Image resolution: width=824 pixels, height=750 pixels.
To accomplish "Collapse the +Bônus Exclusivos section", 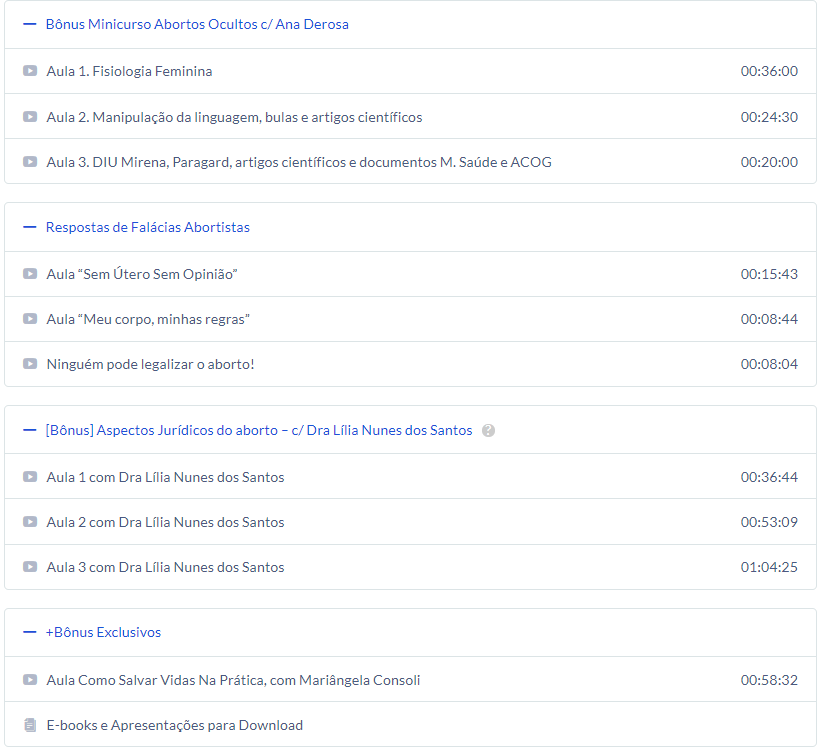I will 30,633.
